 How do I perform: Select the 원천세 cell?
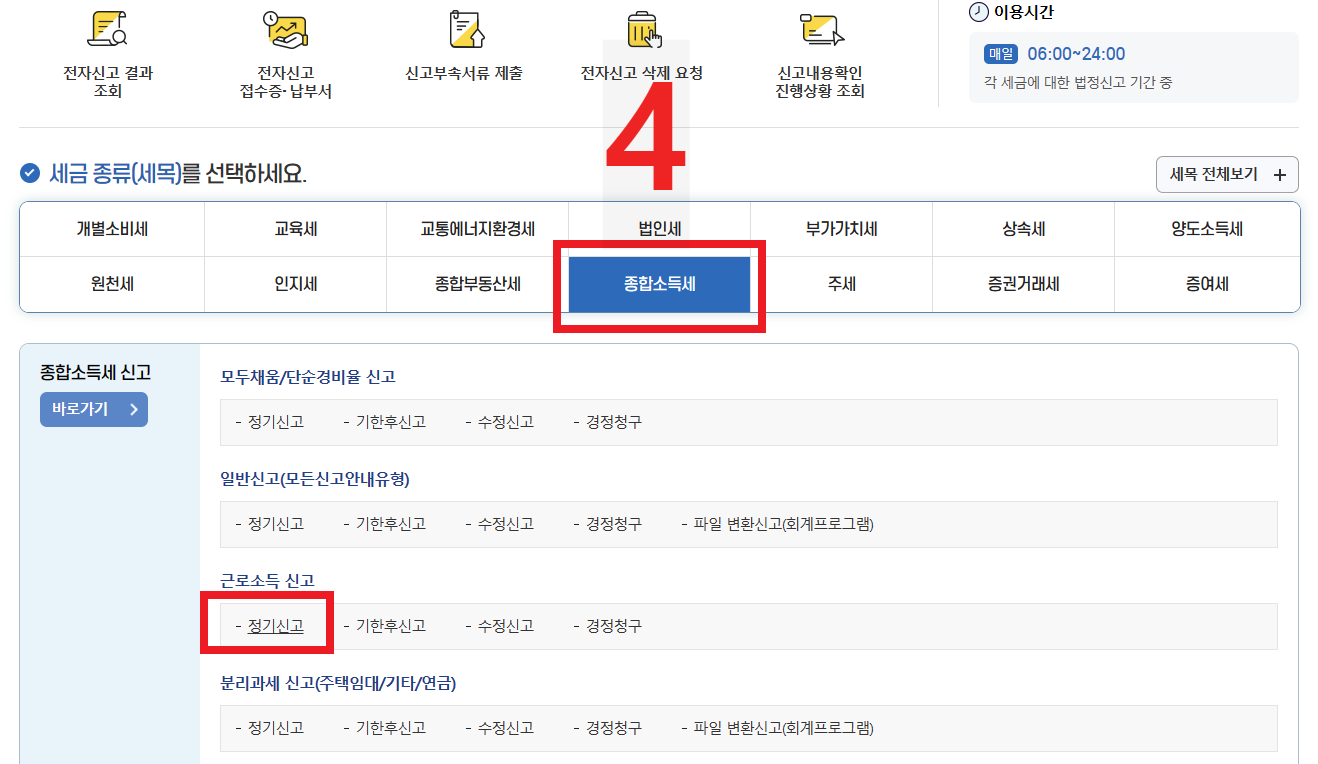click(111, 283)
